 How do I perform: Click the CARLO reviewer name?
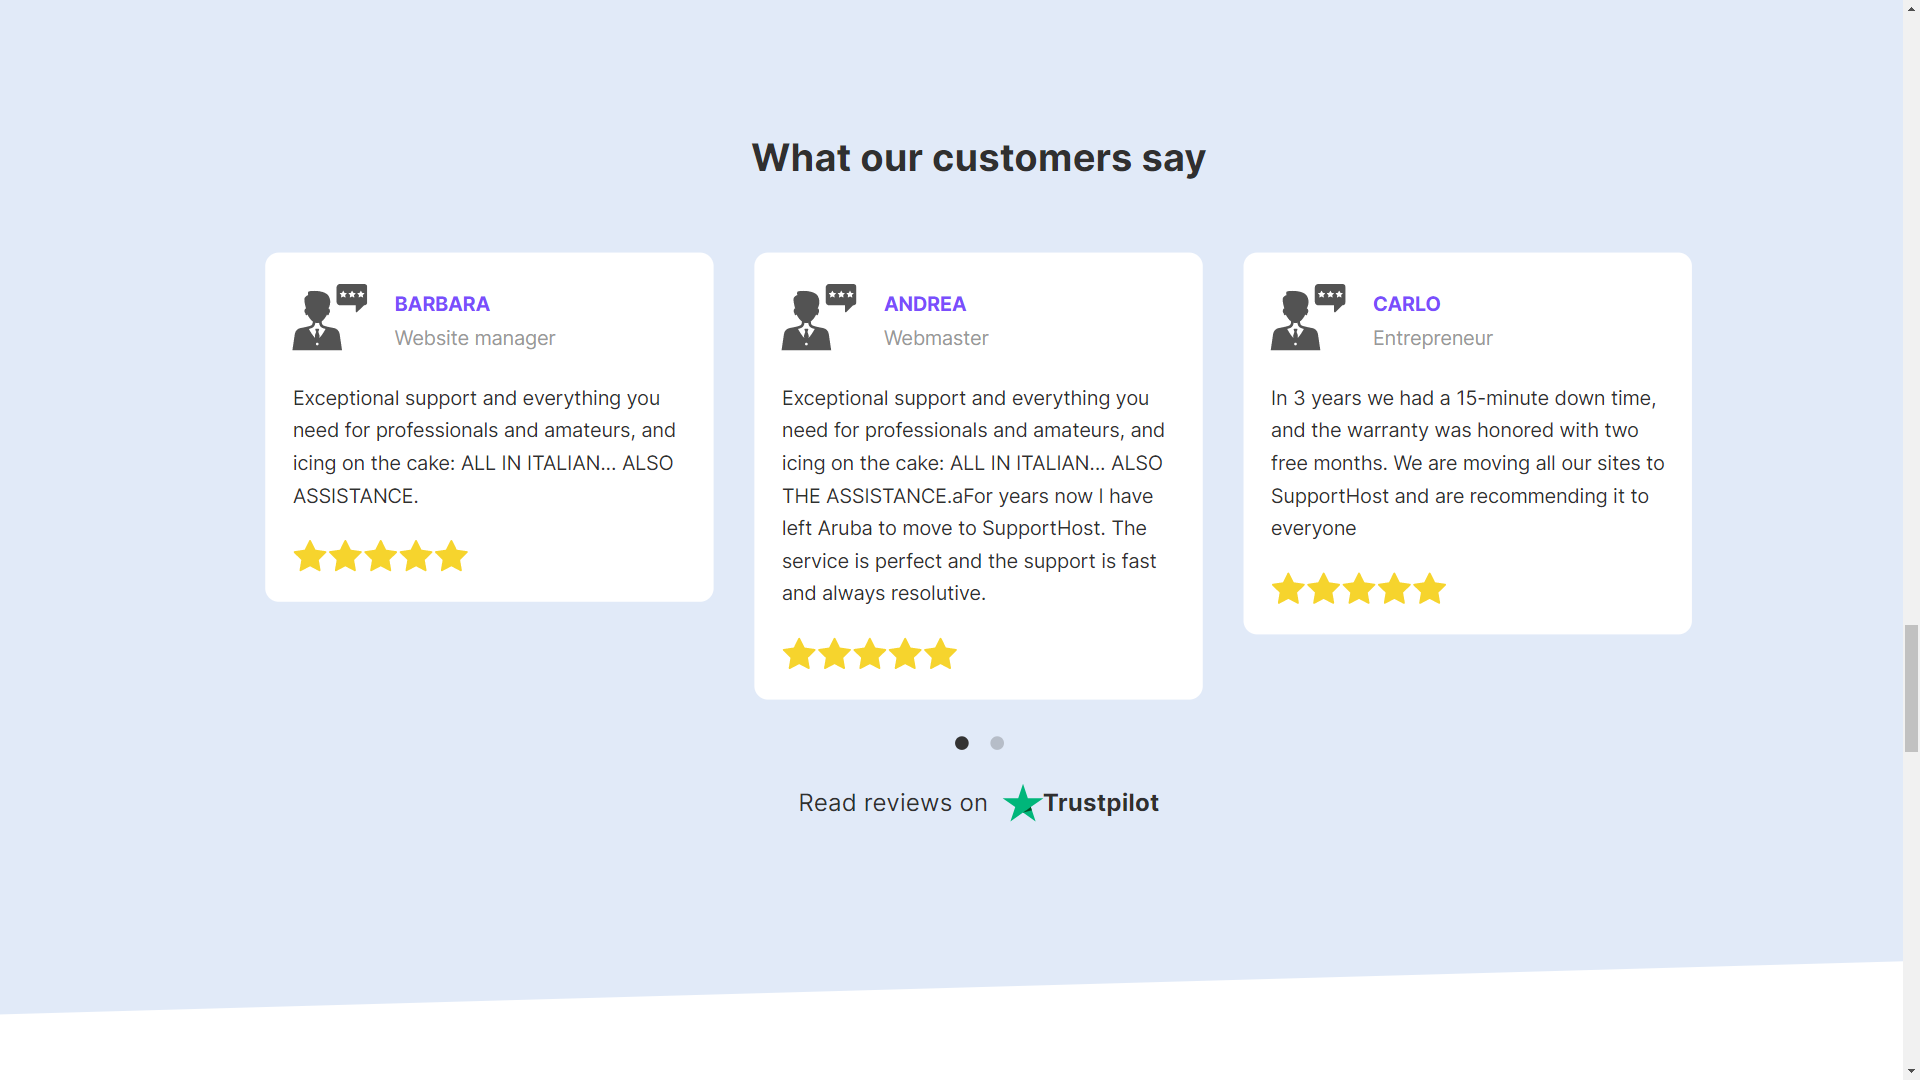[x=1406, y=304]
